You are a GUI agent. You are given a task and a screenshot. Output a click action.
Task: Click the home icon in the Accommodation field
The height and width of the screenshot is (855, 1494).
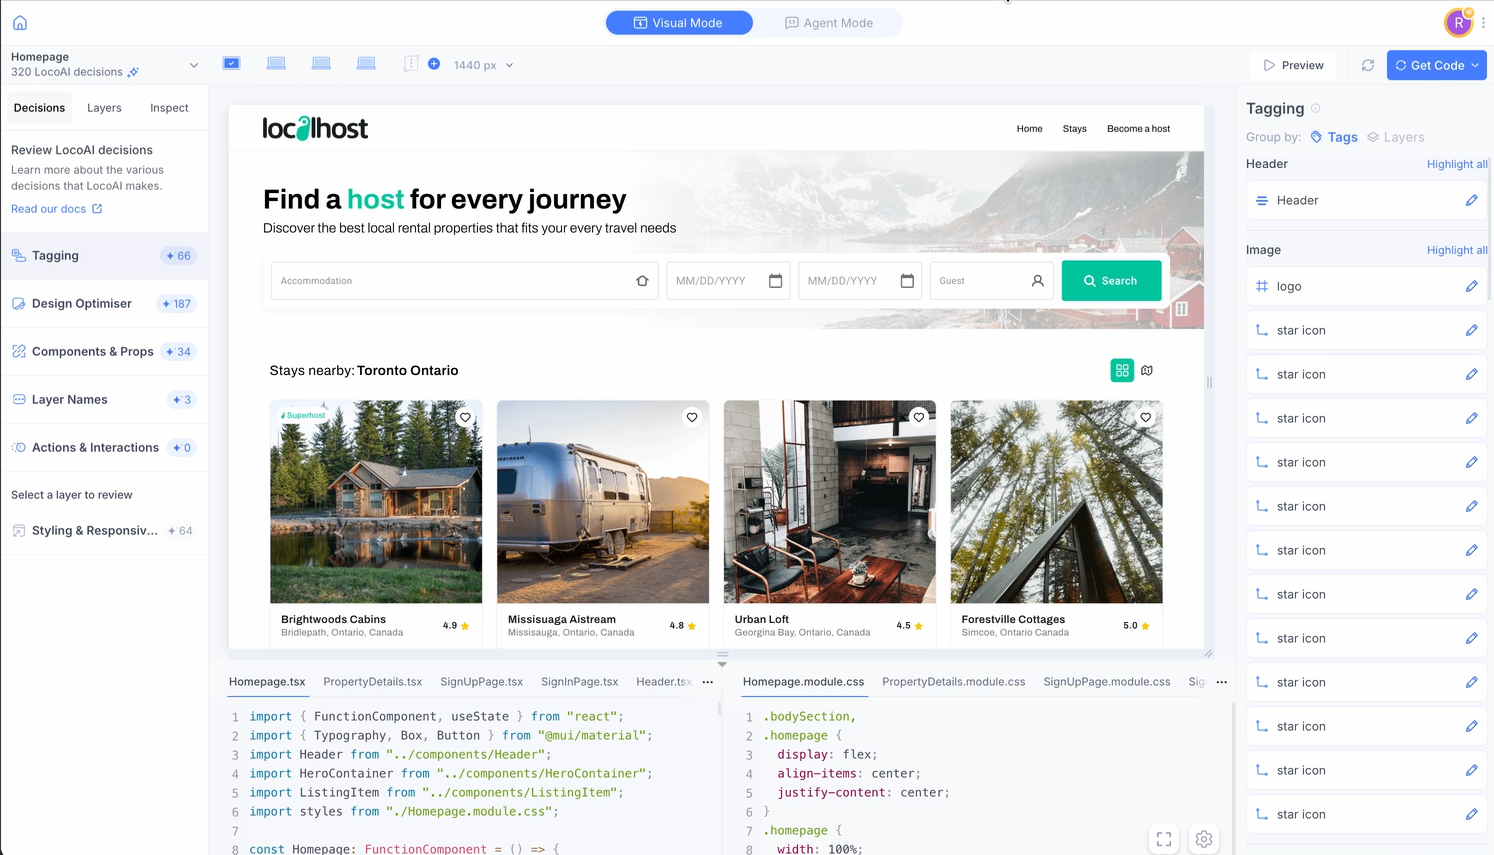[642, 281]
